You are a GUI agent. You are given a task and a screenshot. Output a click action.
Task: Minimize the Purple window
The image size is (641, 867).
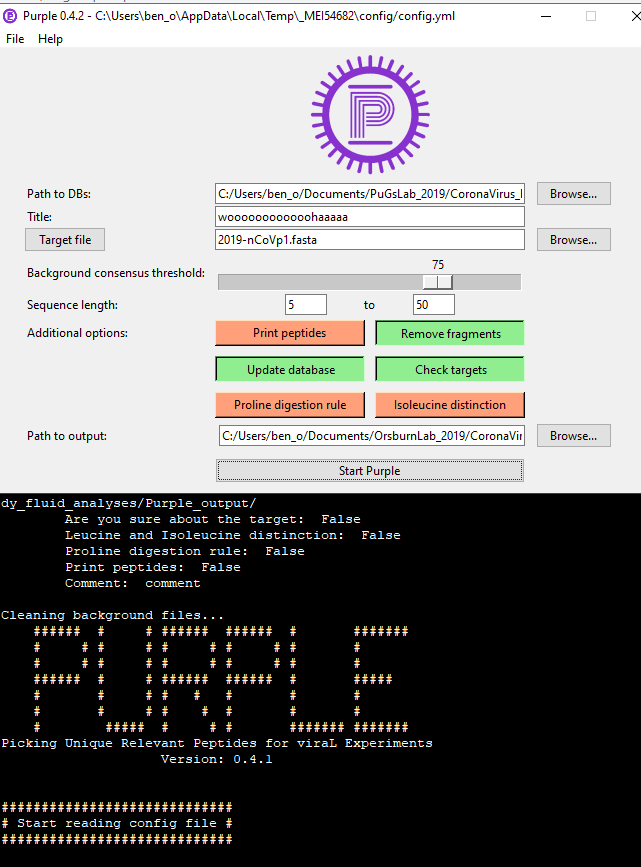click(x=543, y=16)
